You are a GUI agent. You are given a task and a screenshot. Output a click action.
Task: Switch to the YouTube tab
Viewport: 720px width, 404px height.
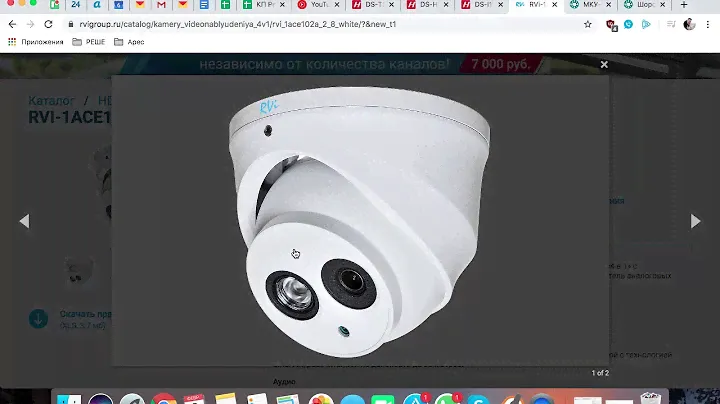(x=313, y=6)
